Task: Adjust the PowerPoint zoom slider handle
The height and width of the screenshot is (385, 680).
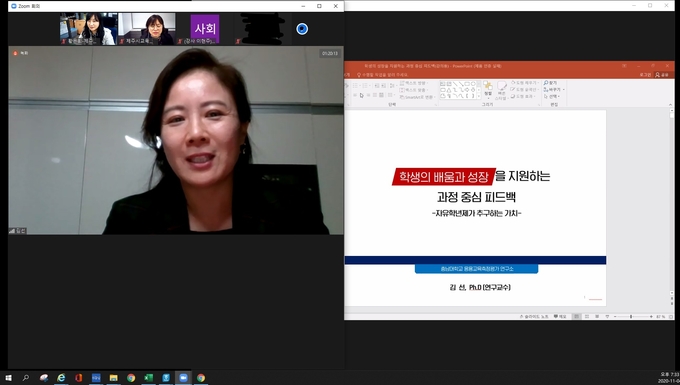Action: click(631, 316)
